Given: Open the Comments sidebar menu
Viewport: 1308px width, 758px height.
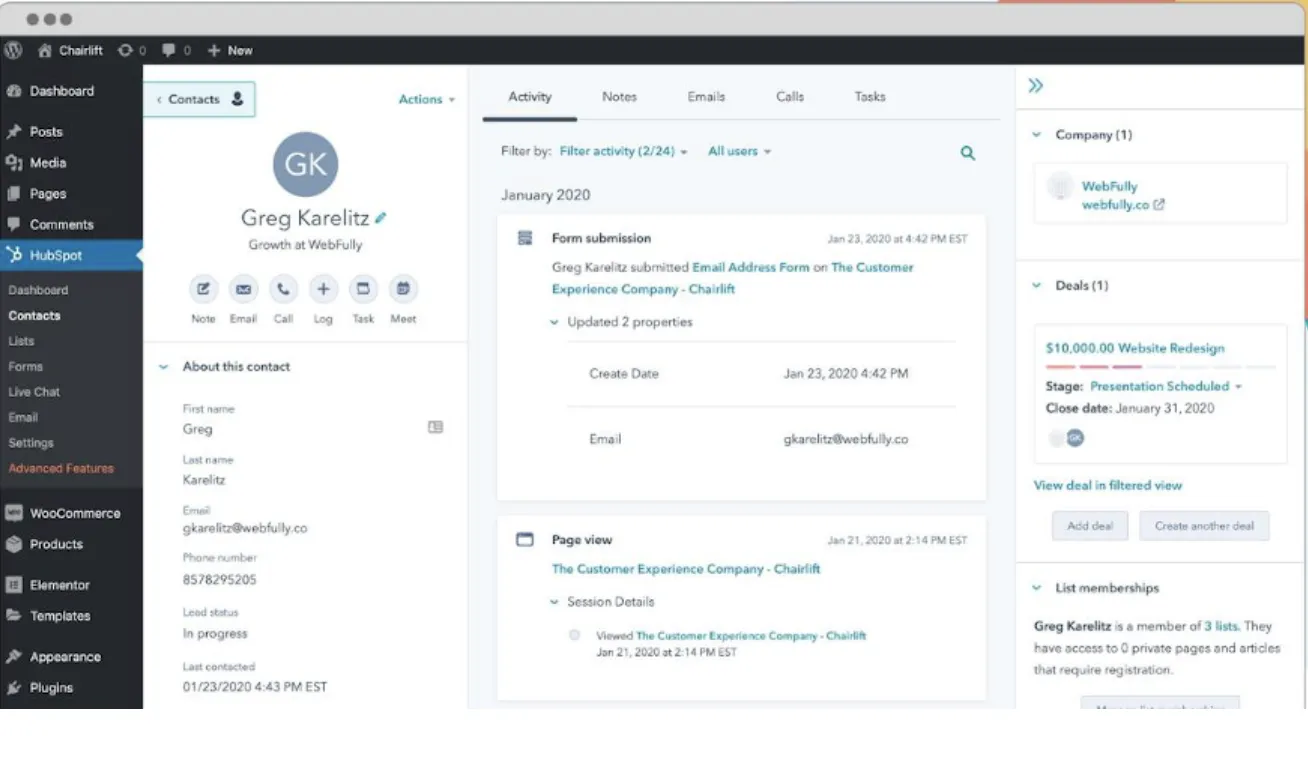Looking at the screenshot, I should tap(61, 225).
